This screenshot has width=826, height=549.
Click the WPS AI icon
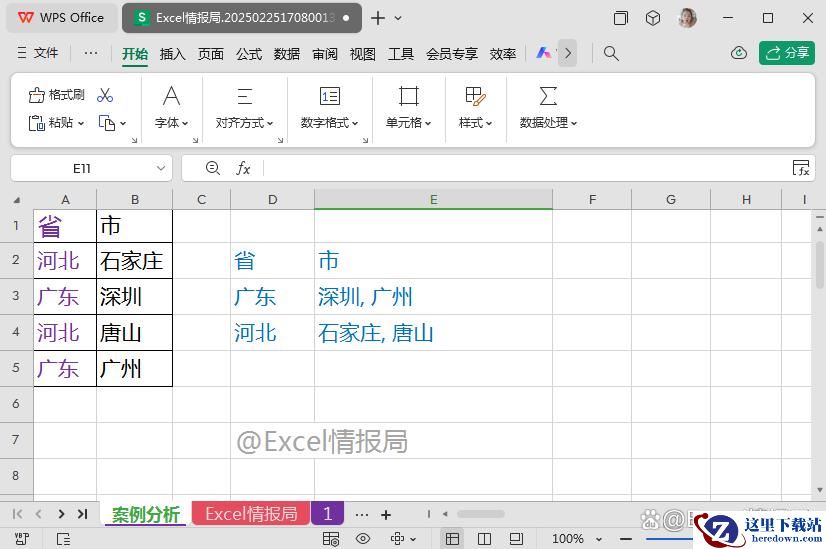[544, 53]
